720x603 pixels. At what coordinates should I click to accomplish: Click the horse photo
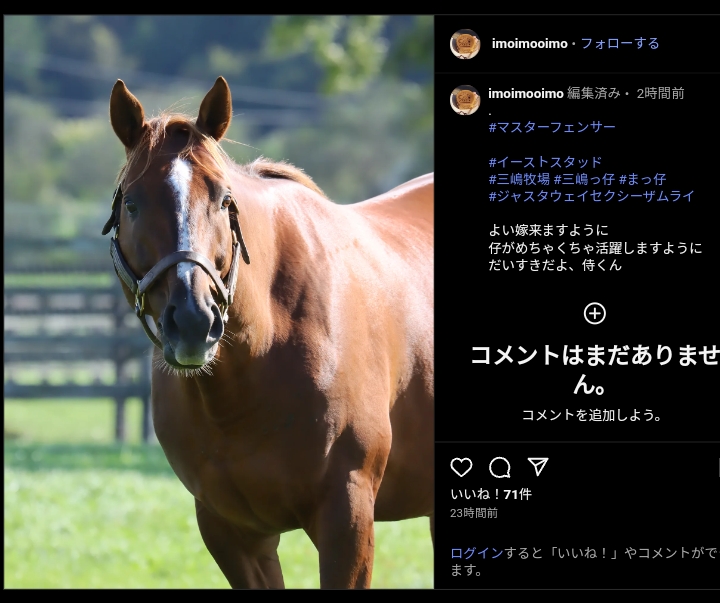tap(219, 302)
